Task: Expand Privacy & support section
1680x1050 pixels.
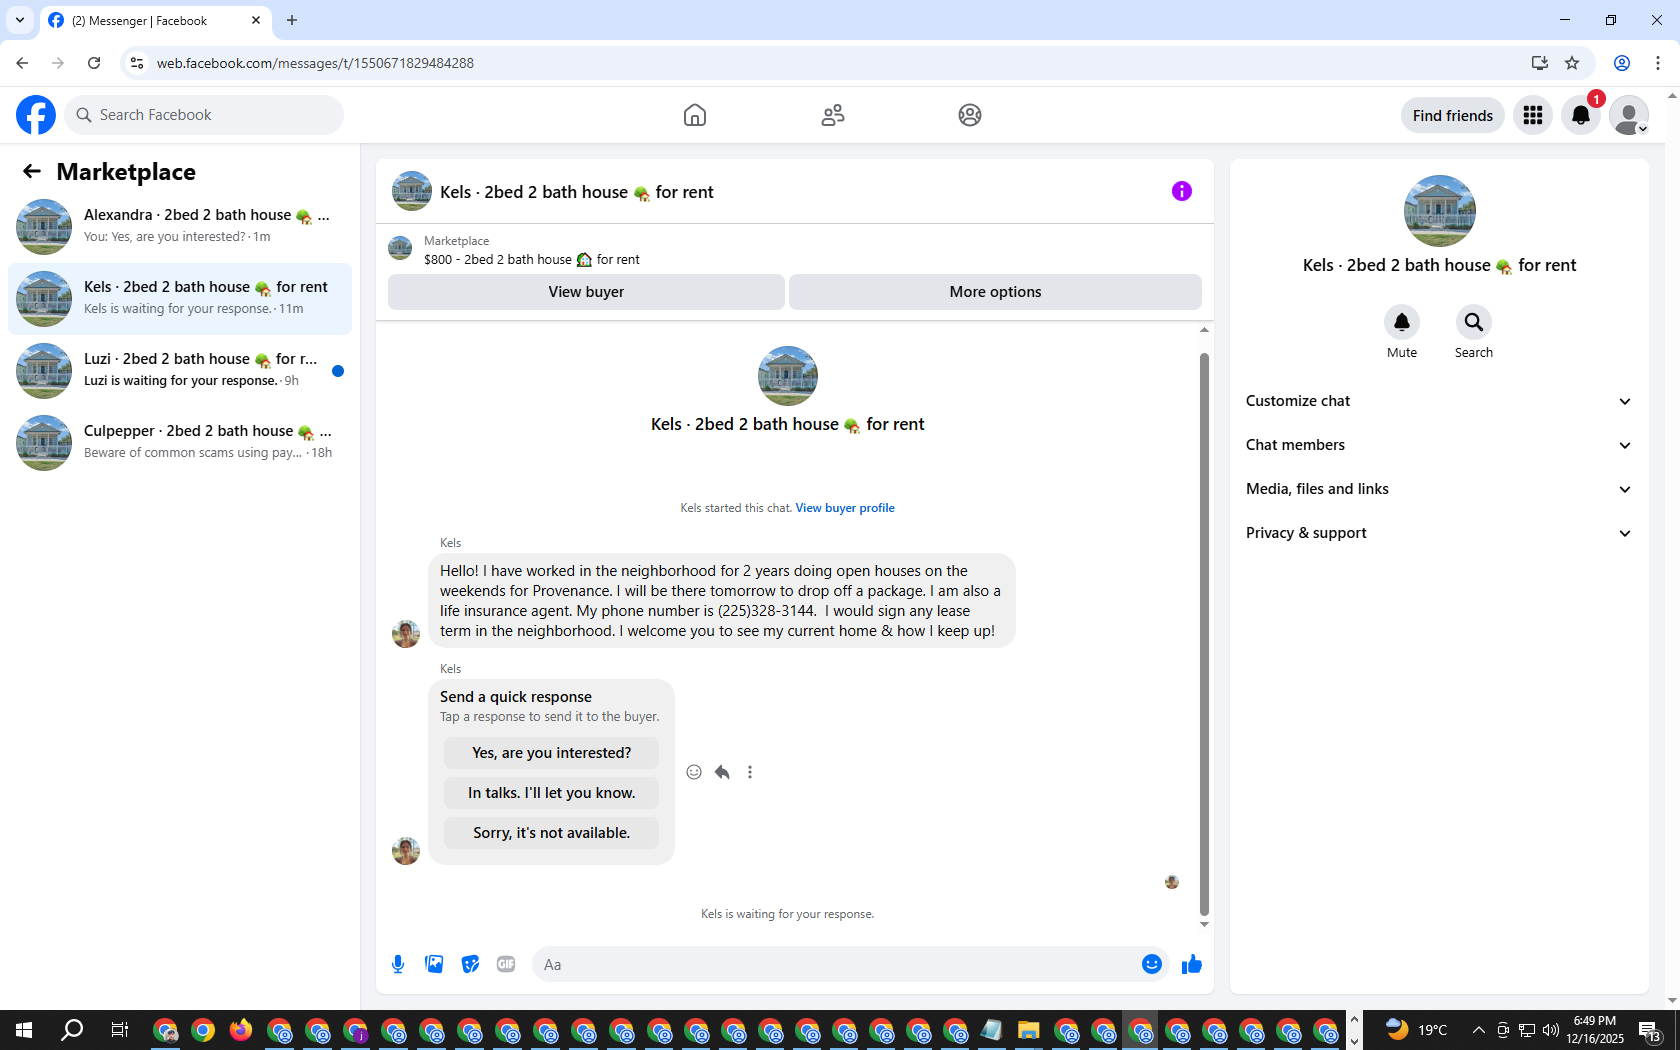Action: tap(1439, 533)
